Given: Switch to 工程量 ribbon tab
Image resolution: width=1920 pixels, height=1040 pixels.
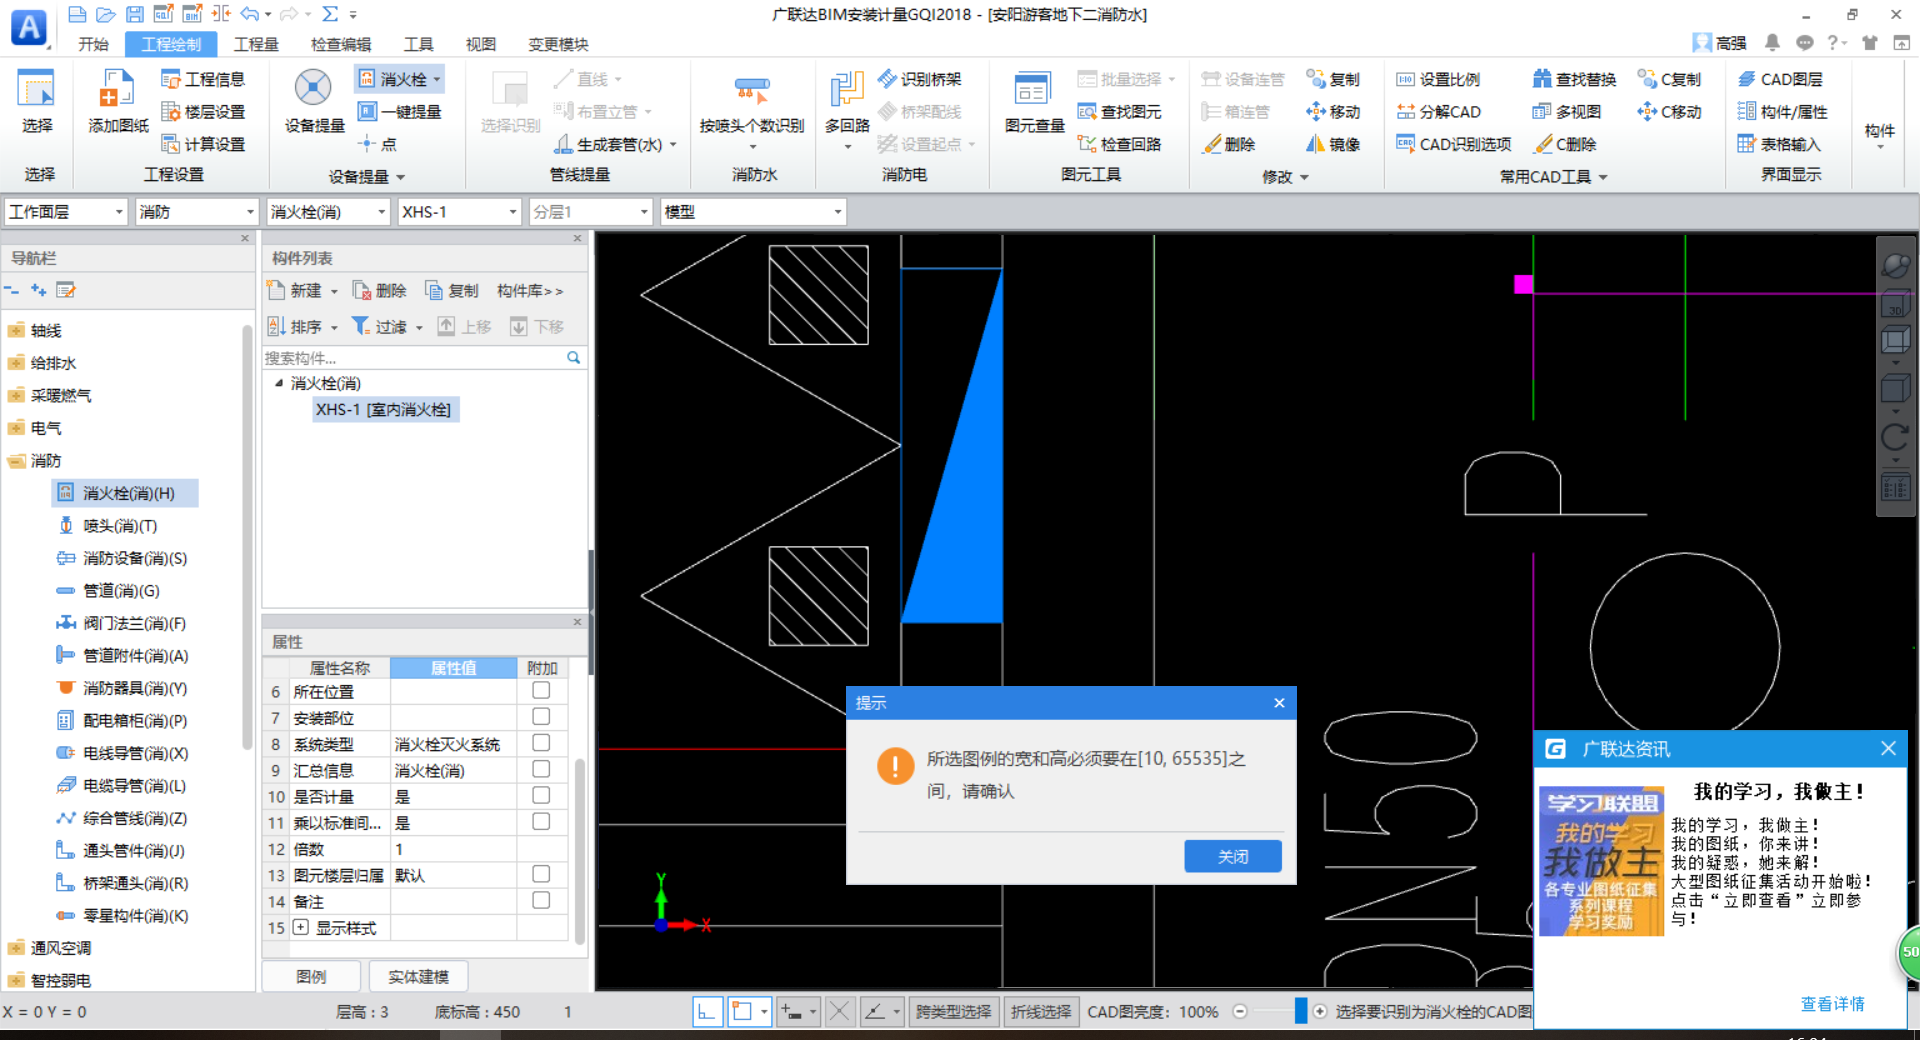Looking at the screenshot, I should point(256,44).
